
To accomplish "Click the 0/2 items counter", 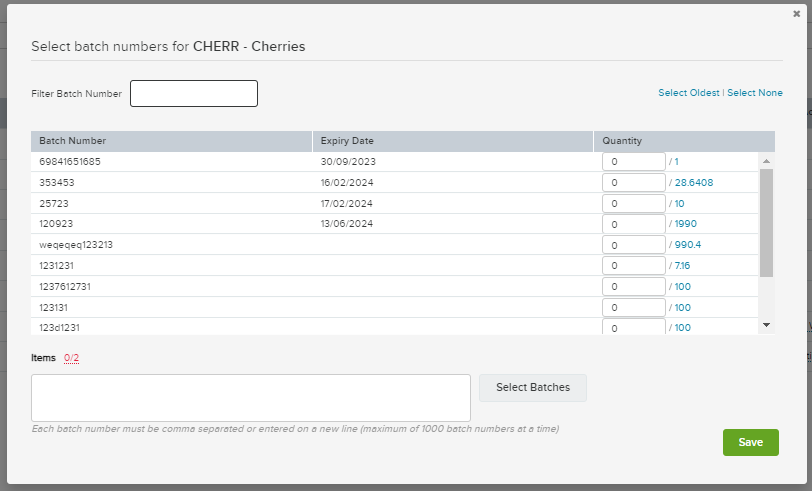I will (71, 358).
